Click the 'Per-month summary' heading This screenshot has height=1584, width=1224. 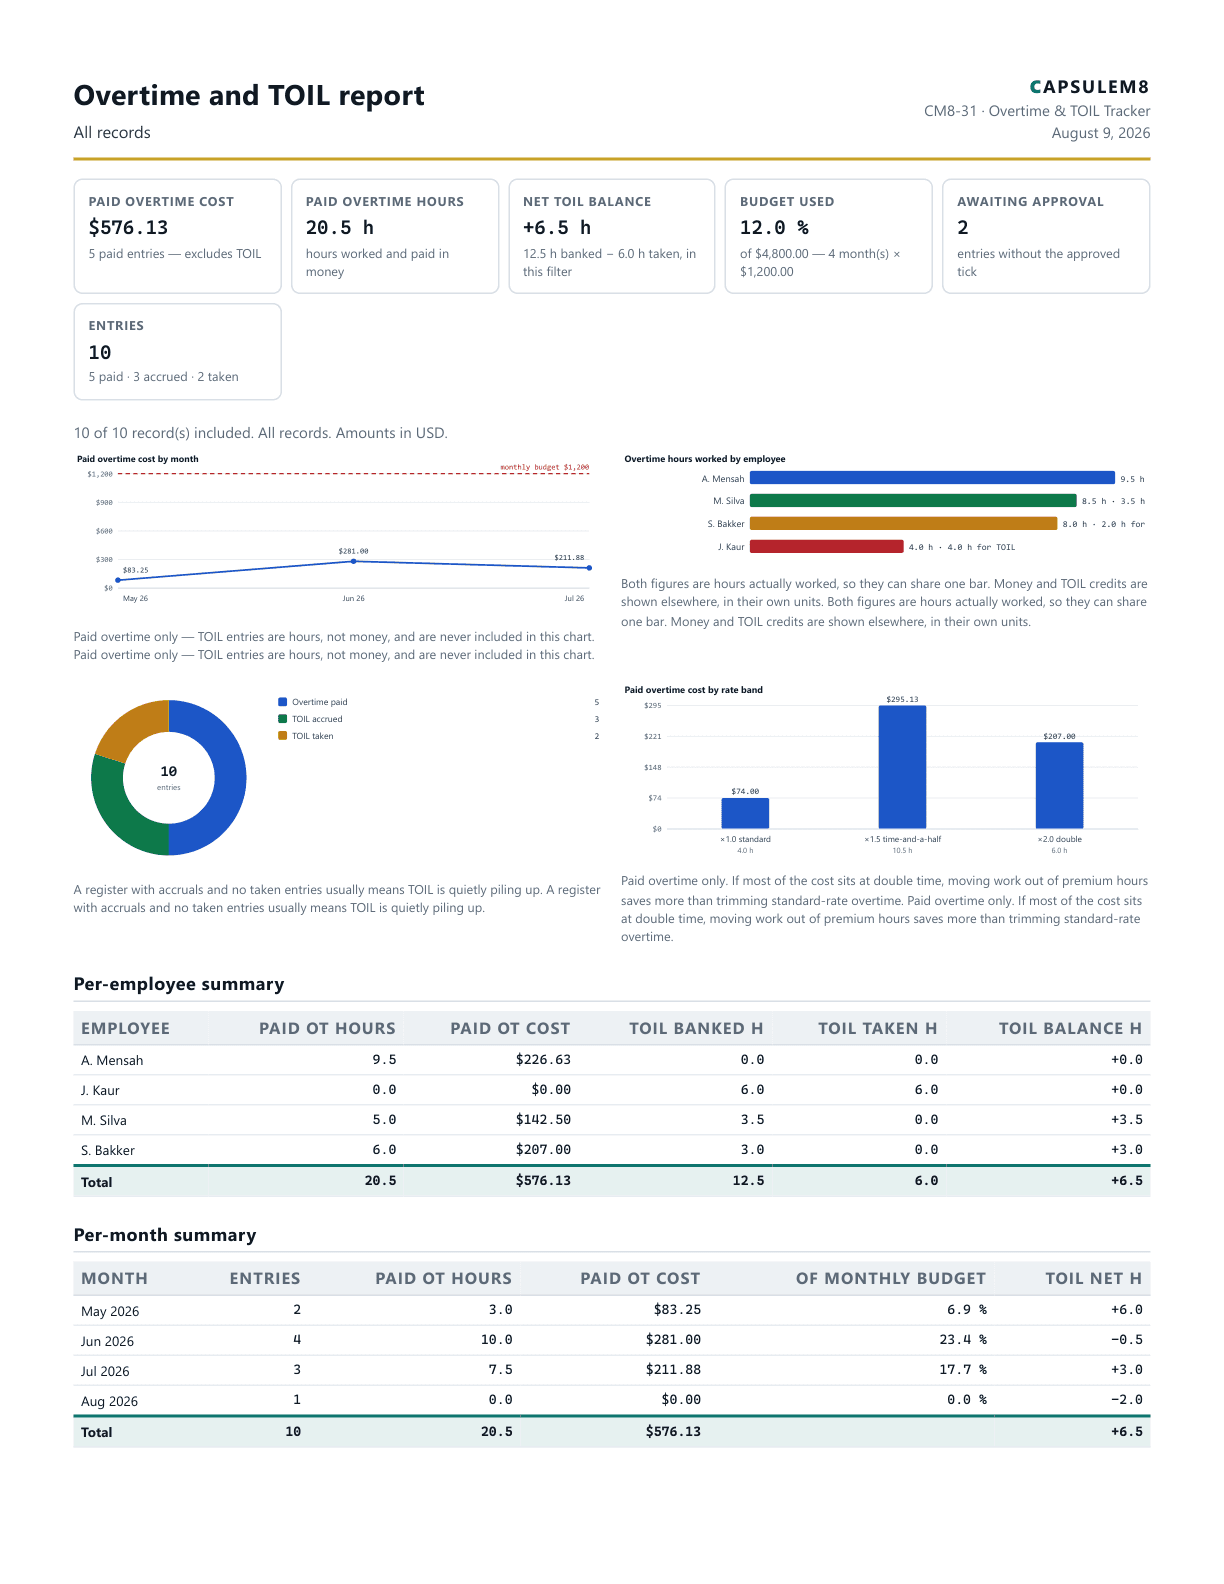click(x=165, y=1235)
